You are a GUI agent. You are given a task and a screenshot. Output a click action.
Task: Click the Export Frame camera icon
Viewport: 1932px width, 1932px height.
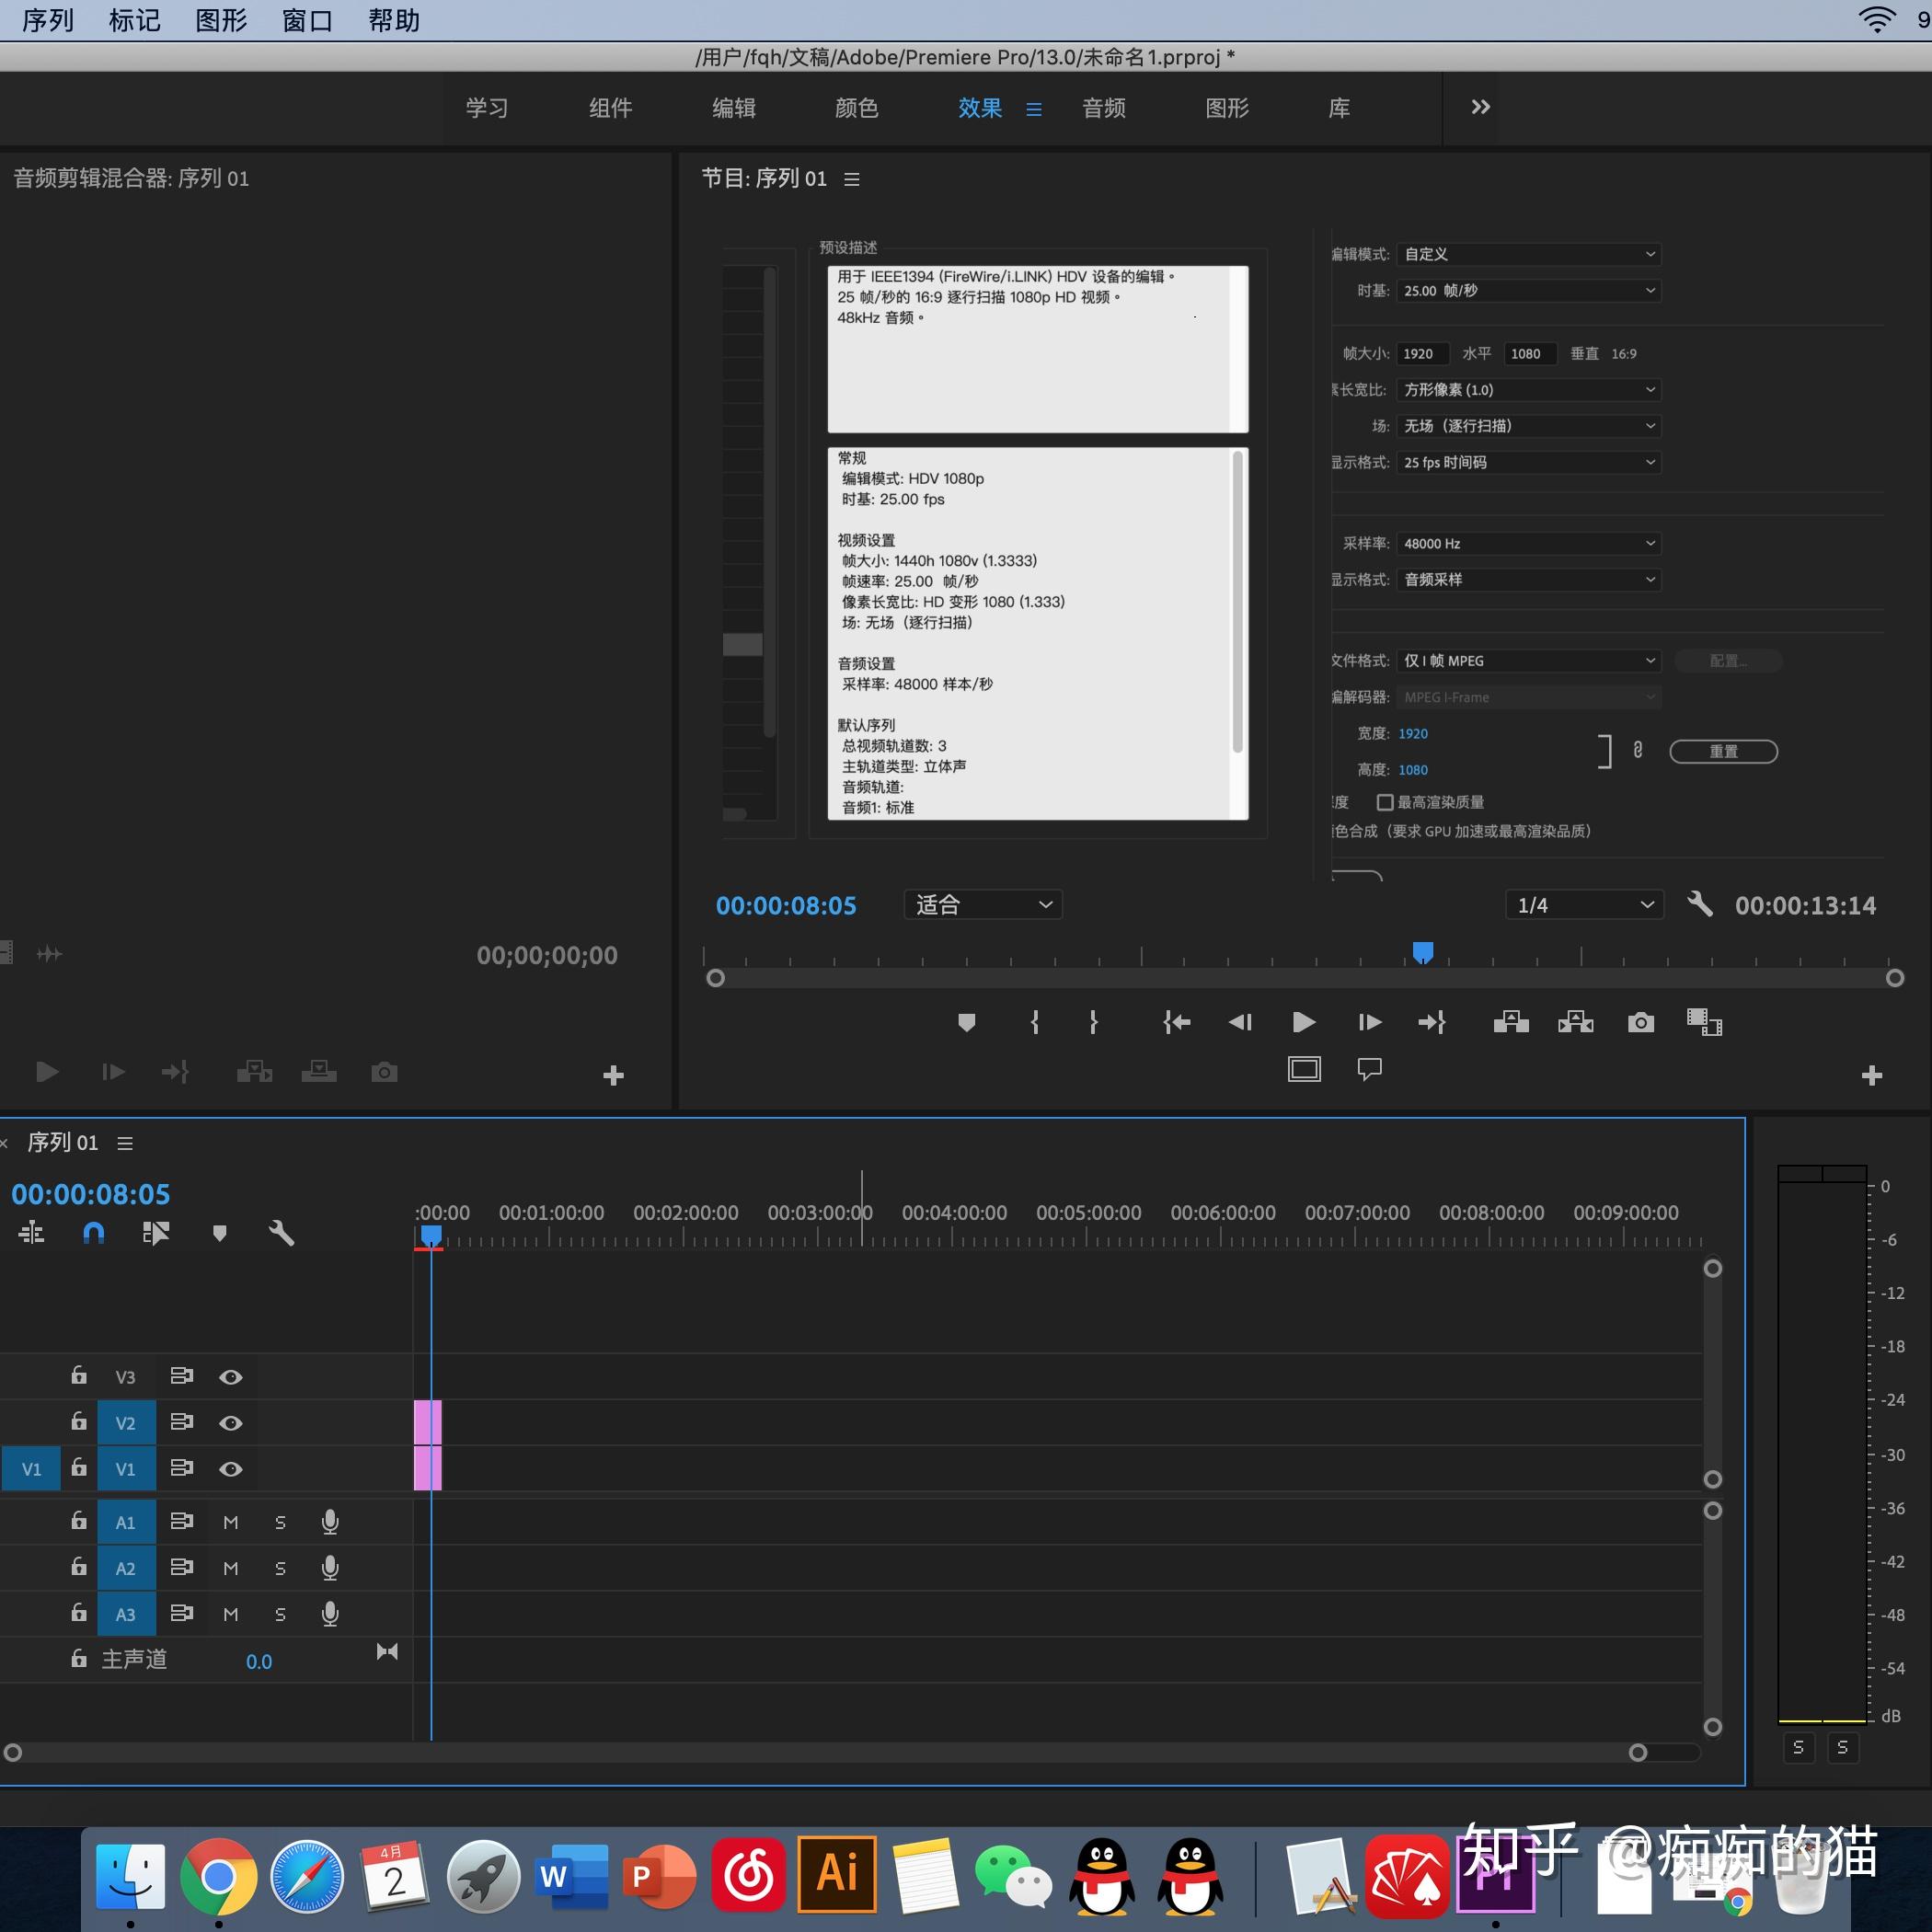pyautogui.click(x=1641, y=1022)
